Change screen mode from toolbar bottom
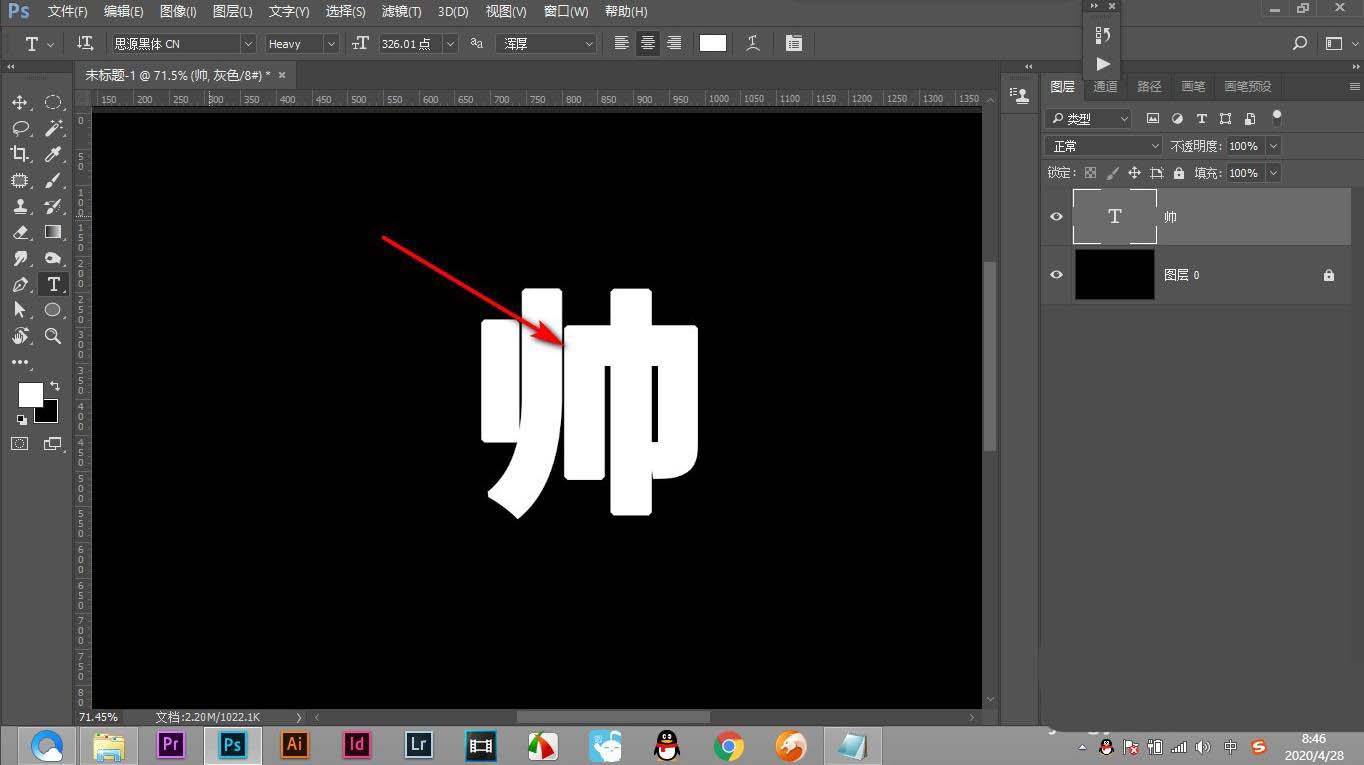Viewport: 1364px width, 765px height. tap(53, 444)
